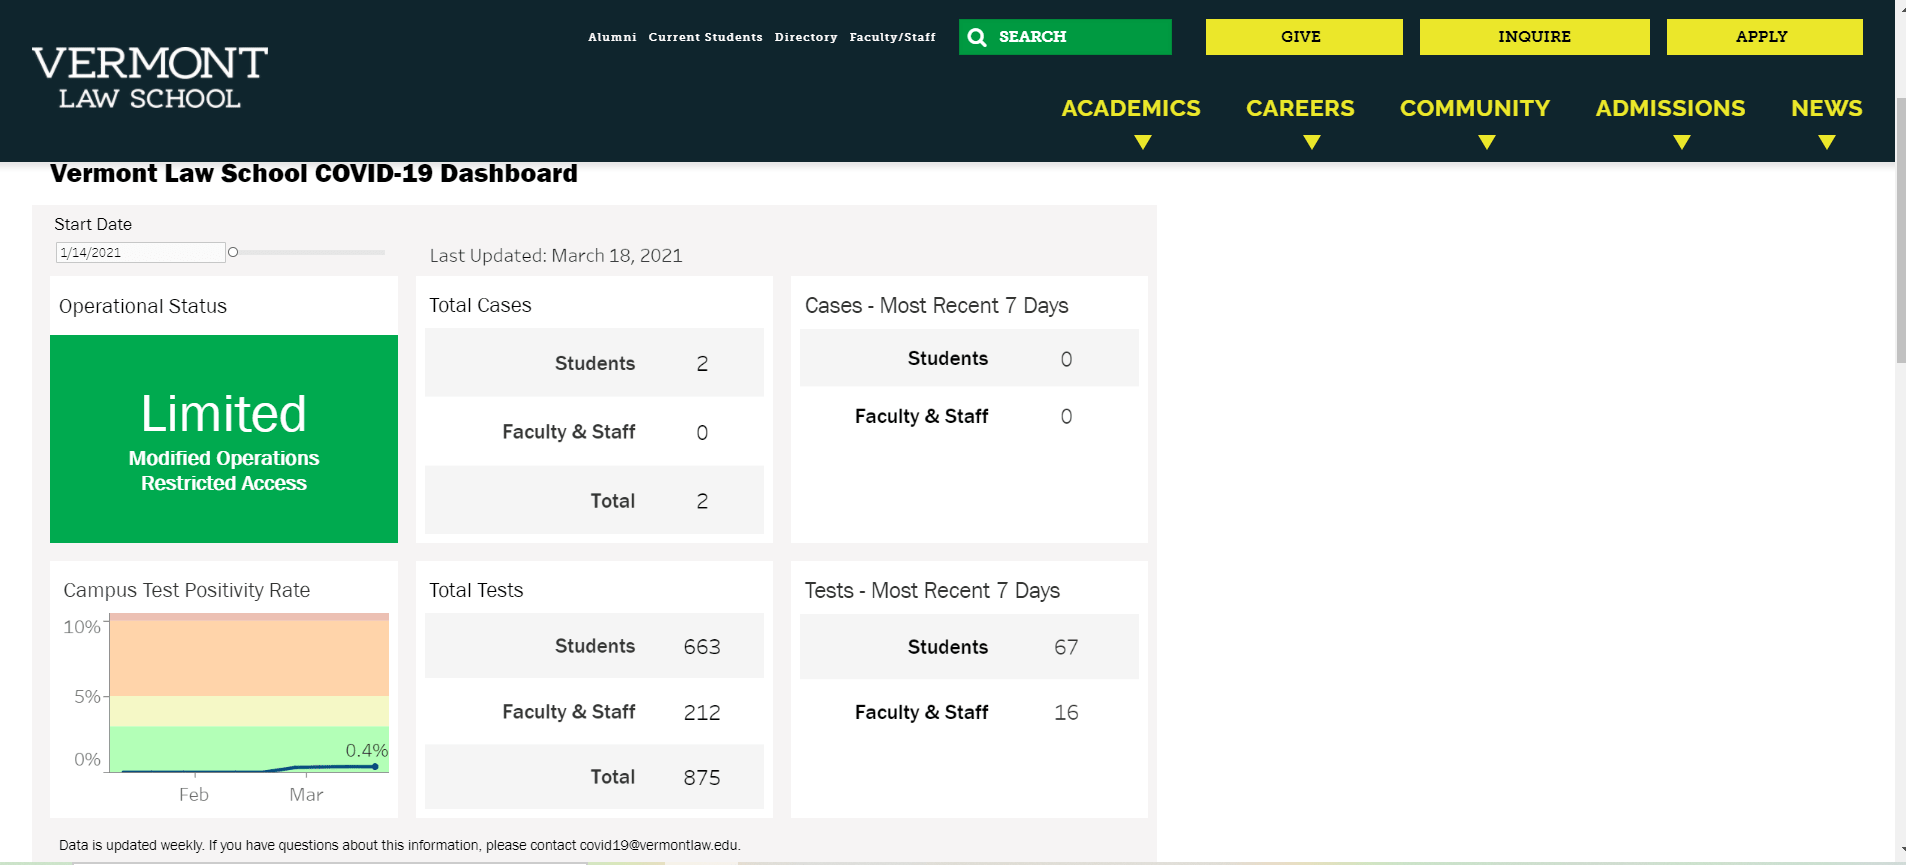The height and width of the screenshot is (865, 1906).
Task: Go to Current Students page
Action: pos(705,37)
